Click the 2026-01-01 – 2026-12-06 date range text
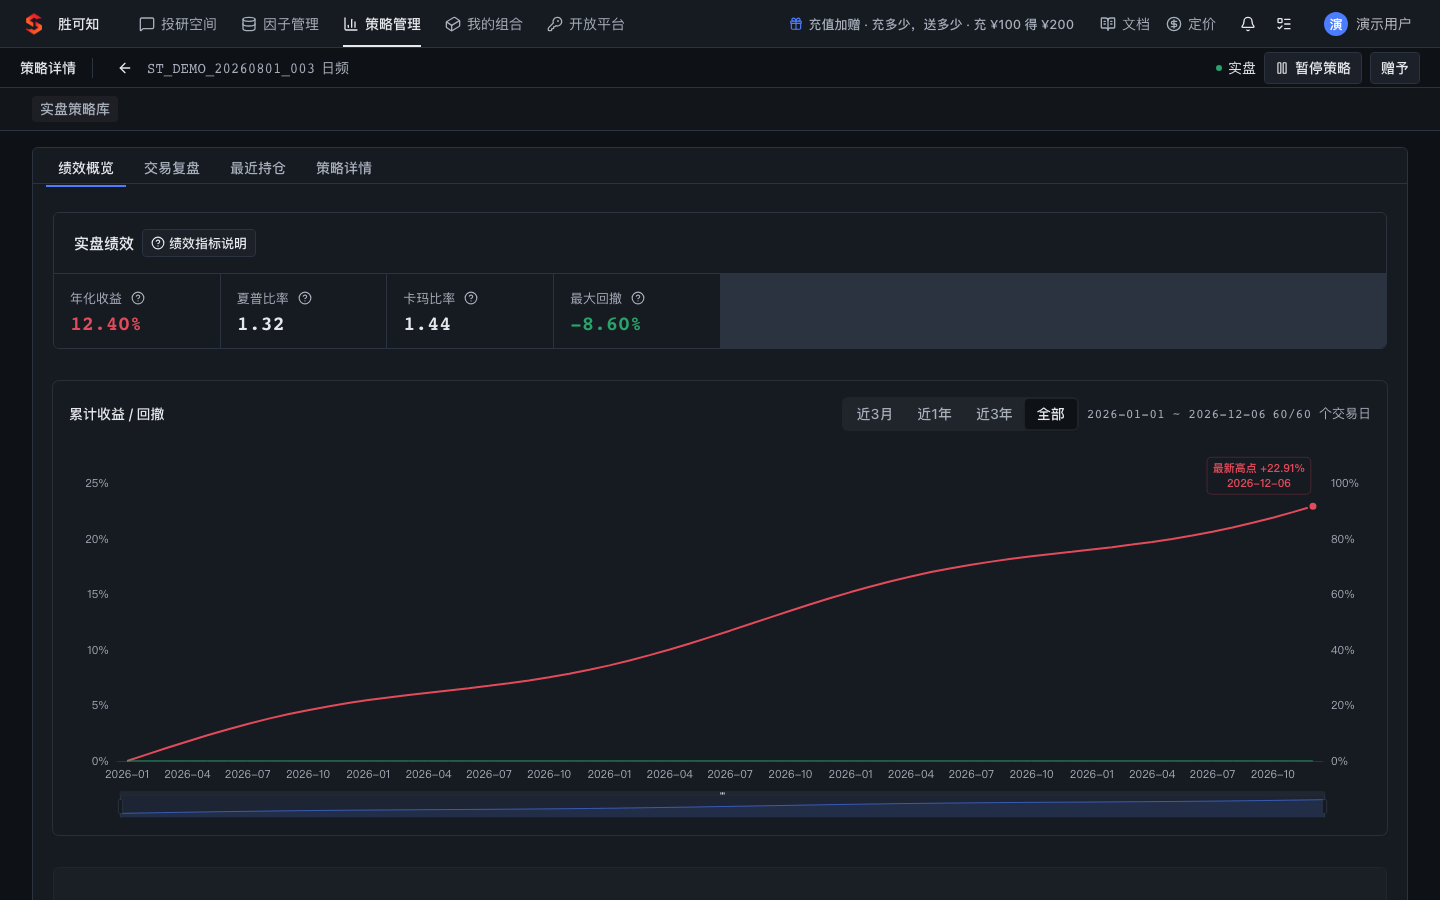 [1176, 414]
